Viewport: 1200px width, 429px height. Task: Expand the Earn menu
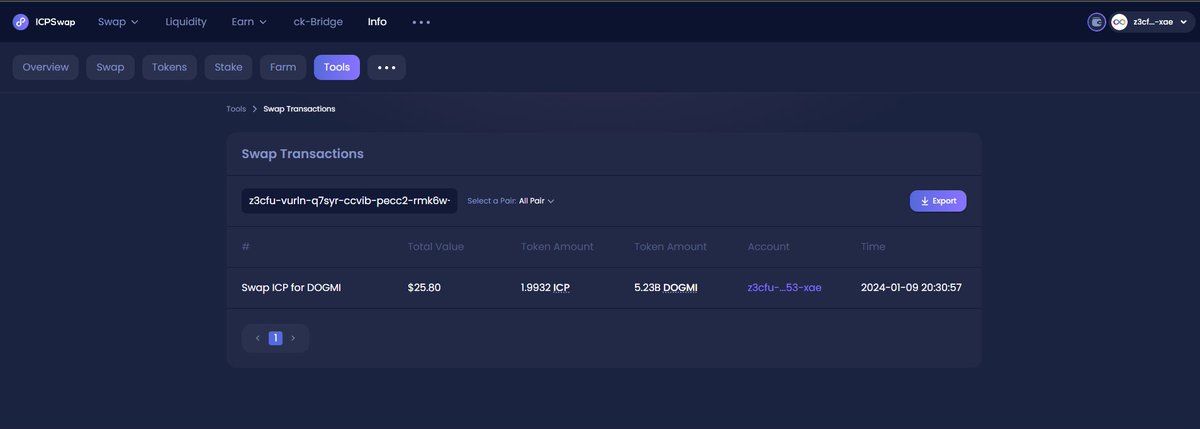(x=249, y=21)
